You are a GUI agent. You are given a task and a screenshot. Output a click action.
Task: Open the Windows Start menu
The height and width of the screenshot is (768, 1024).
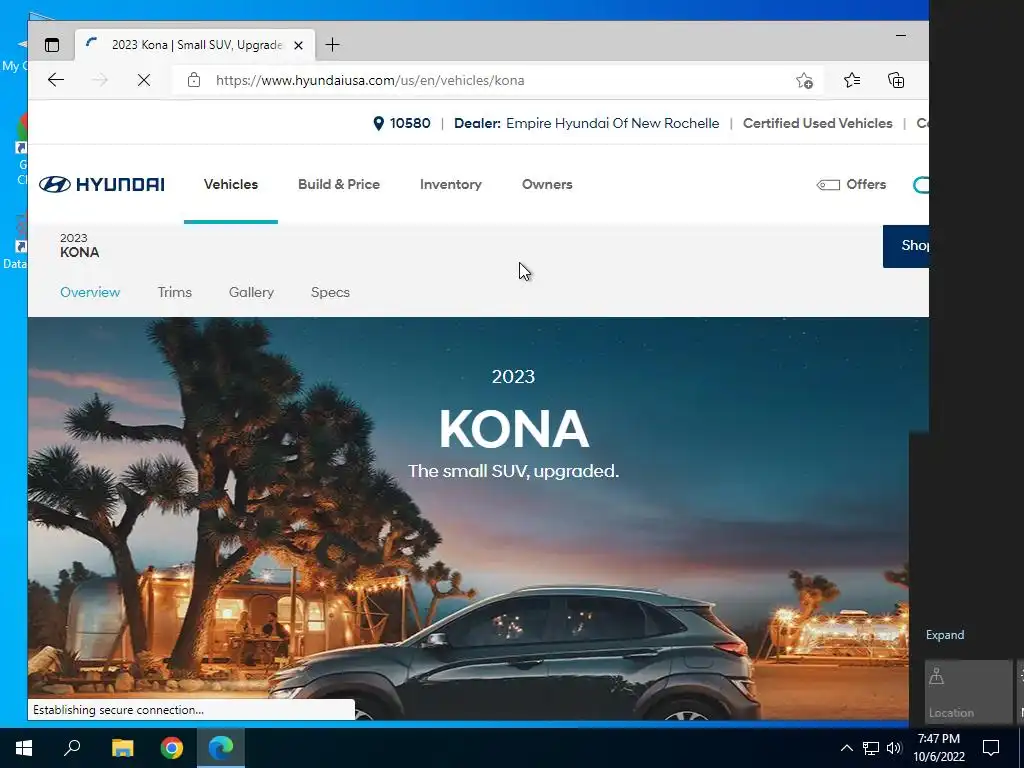(24, 748)
